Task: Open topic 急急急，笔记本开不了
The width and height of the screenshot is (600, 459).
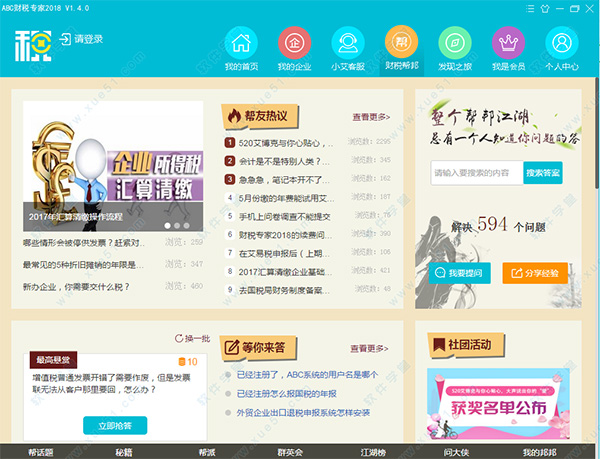Action: point(284,180)
